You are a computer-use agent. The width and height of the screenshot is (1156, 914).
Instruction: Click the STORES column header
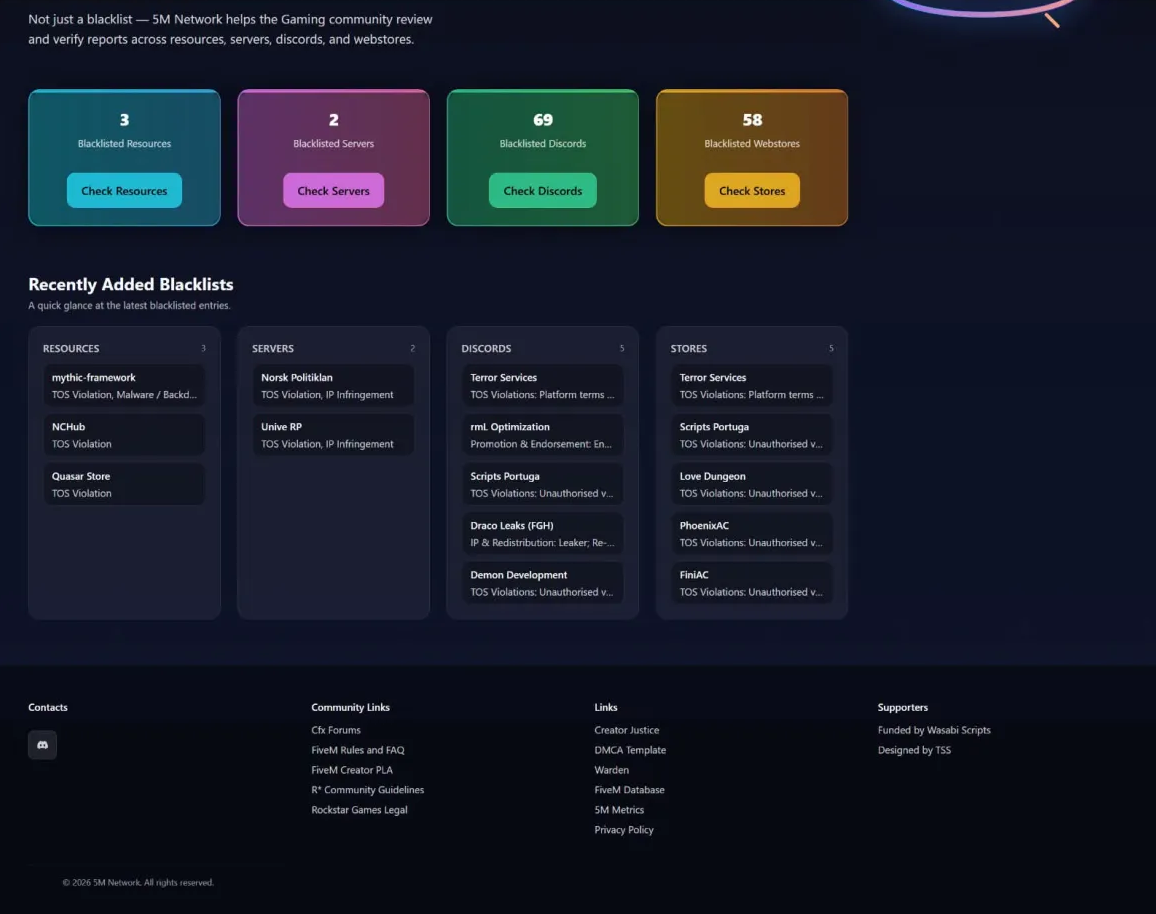click(689, 348)
